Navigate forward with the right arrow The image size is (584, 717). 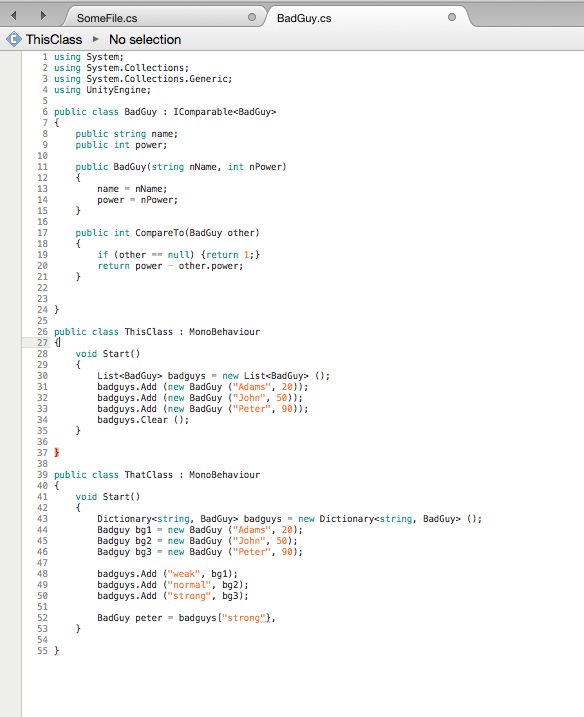(43, 16)
